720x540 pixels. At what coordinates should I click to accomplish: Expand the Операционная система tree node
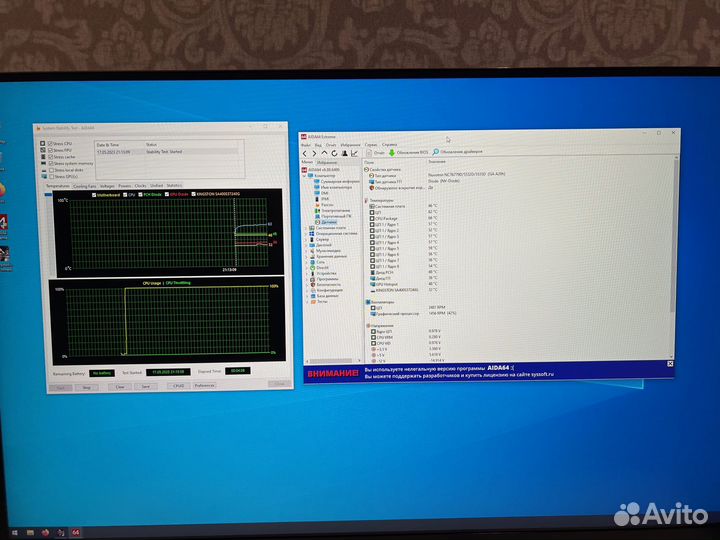(x=306, y=234)
